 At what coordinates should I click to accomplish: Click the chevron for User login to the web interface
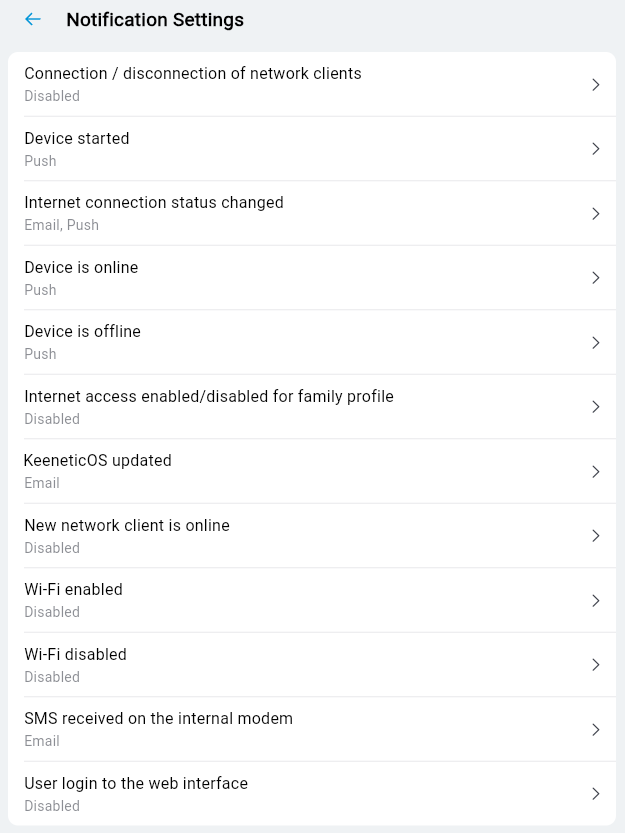(596, 793)
